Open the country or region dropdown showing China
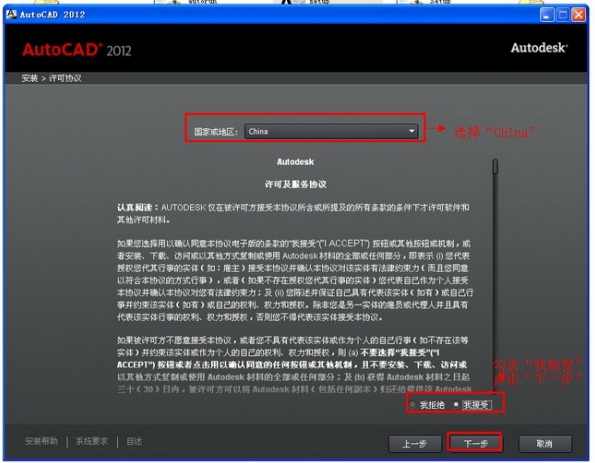595x463 pixels. (331, 131)
